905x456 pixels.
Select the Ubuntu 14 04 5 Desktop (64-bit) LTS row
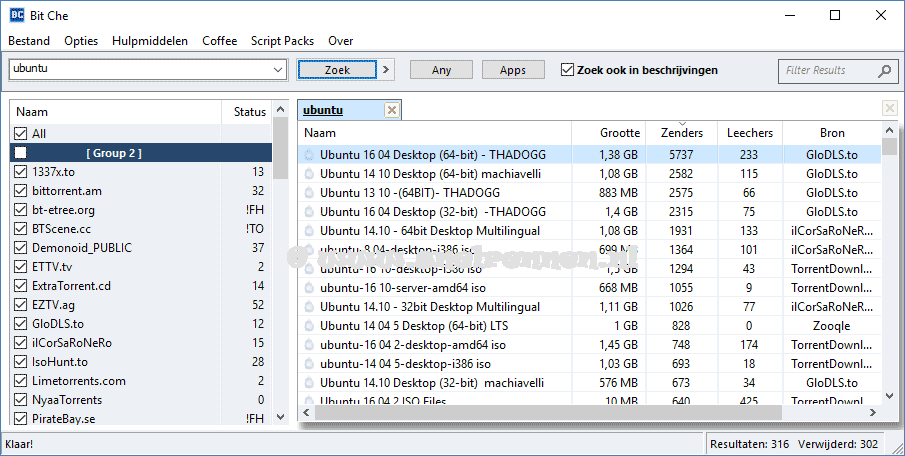click(x=590, y=326)
